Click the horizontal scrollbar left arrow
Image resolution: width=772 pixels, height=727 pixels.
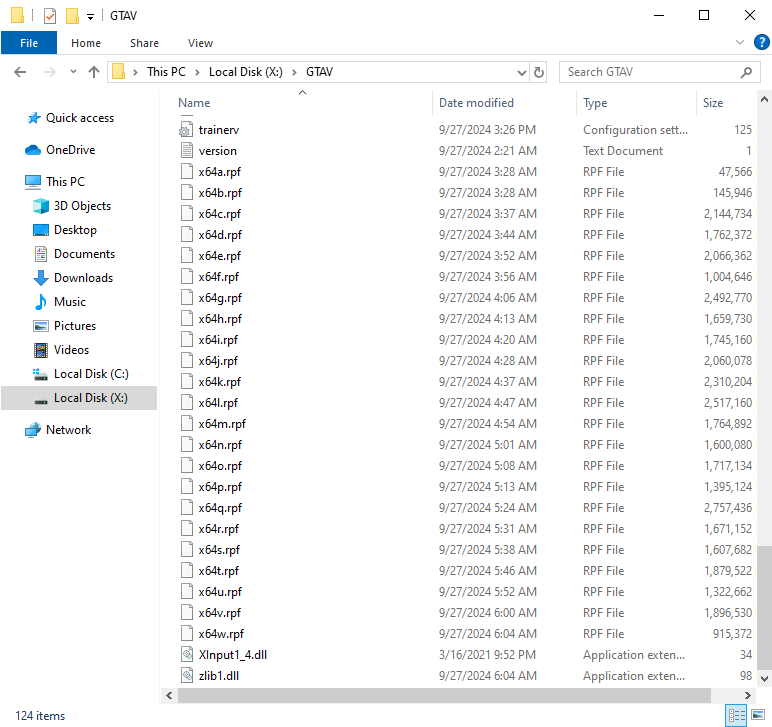[169, 695]
